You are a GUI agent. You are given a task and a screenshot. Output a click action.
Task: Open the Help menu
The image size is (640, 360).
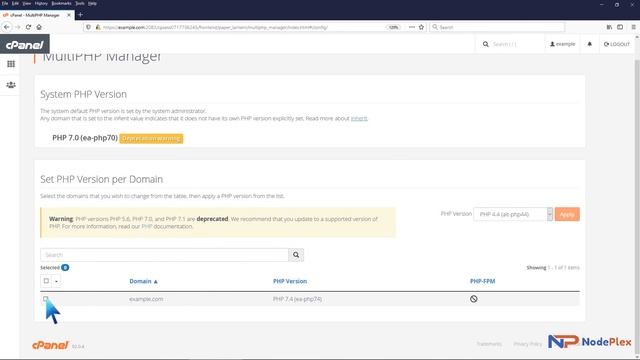tap(93, 3)
